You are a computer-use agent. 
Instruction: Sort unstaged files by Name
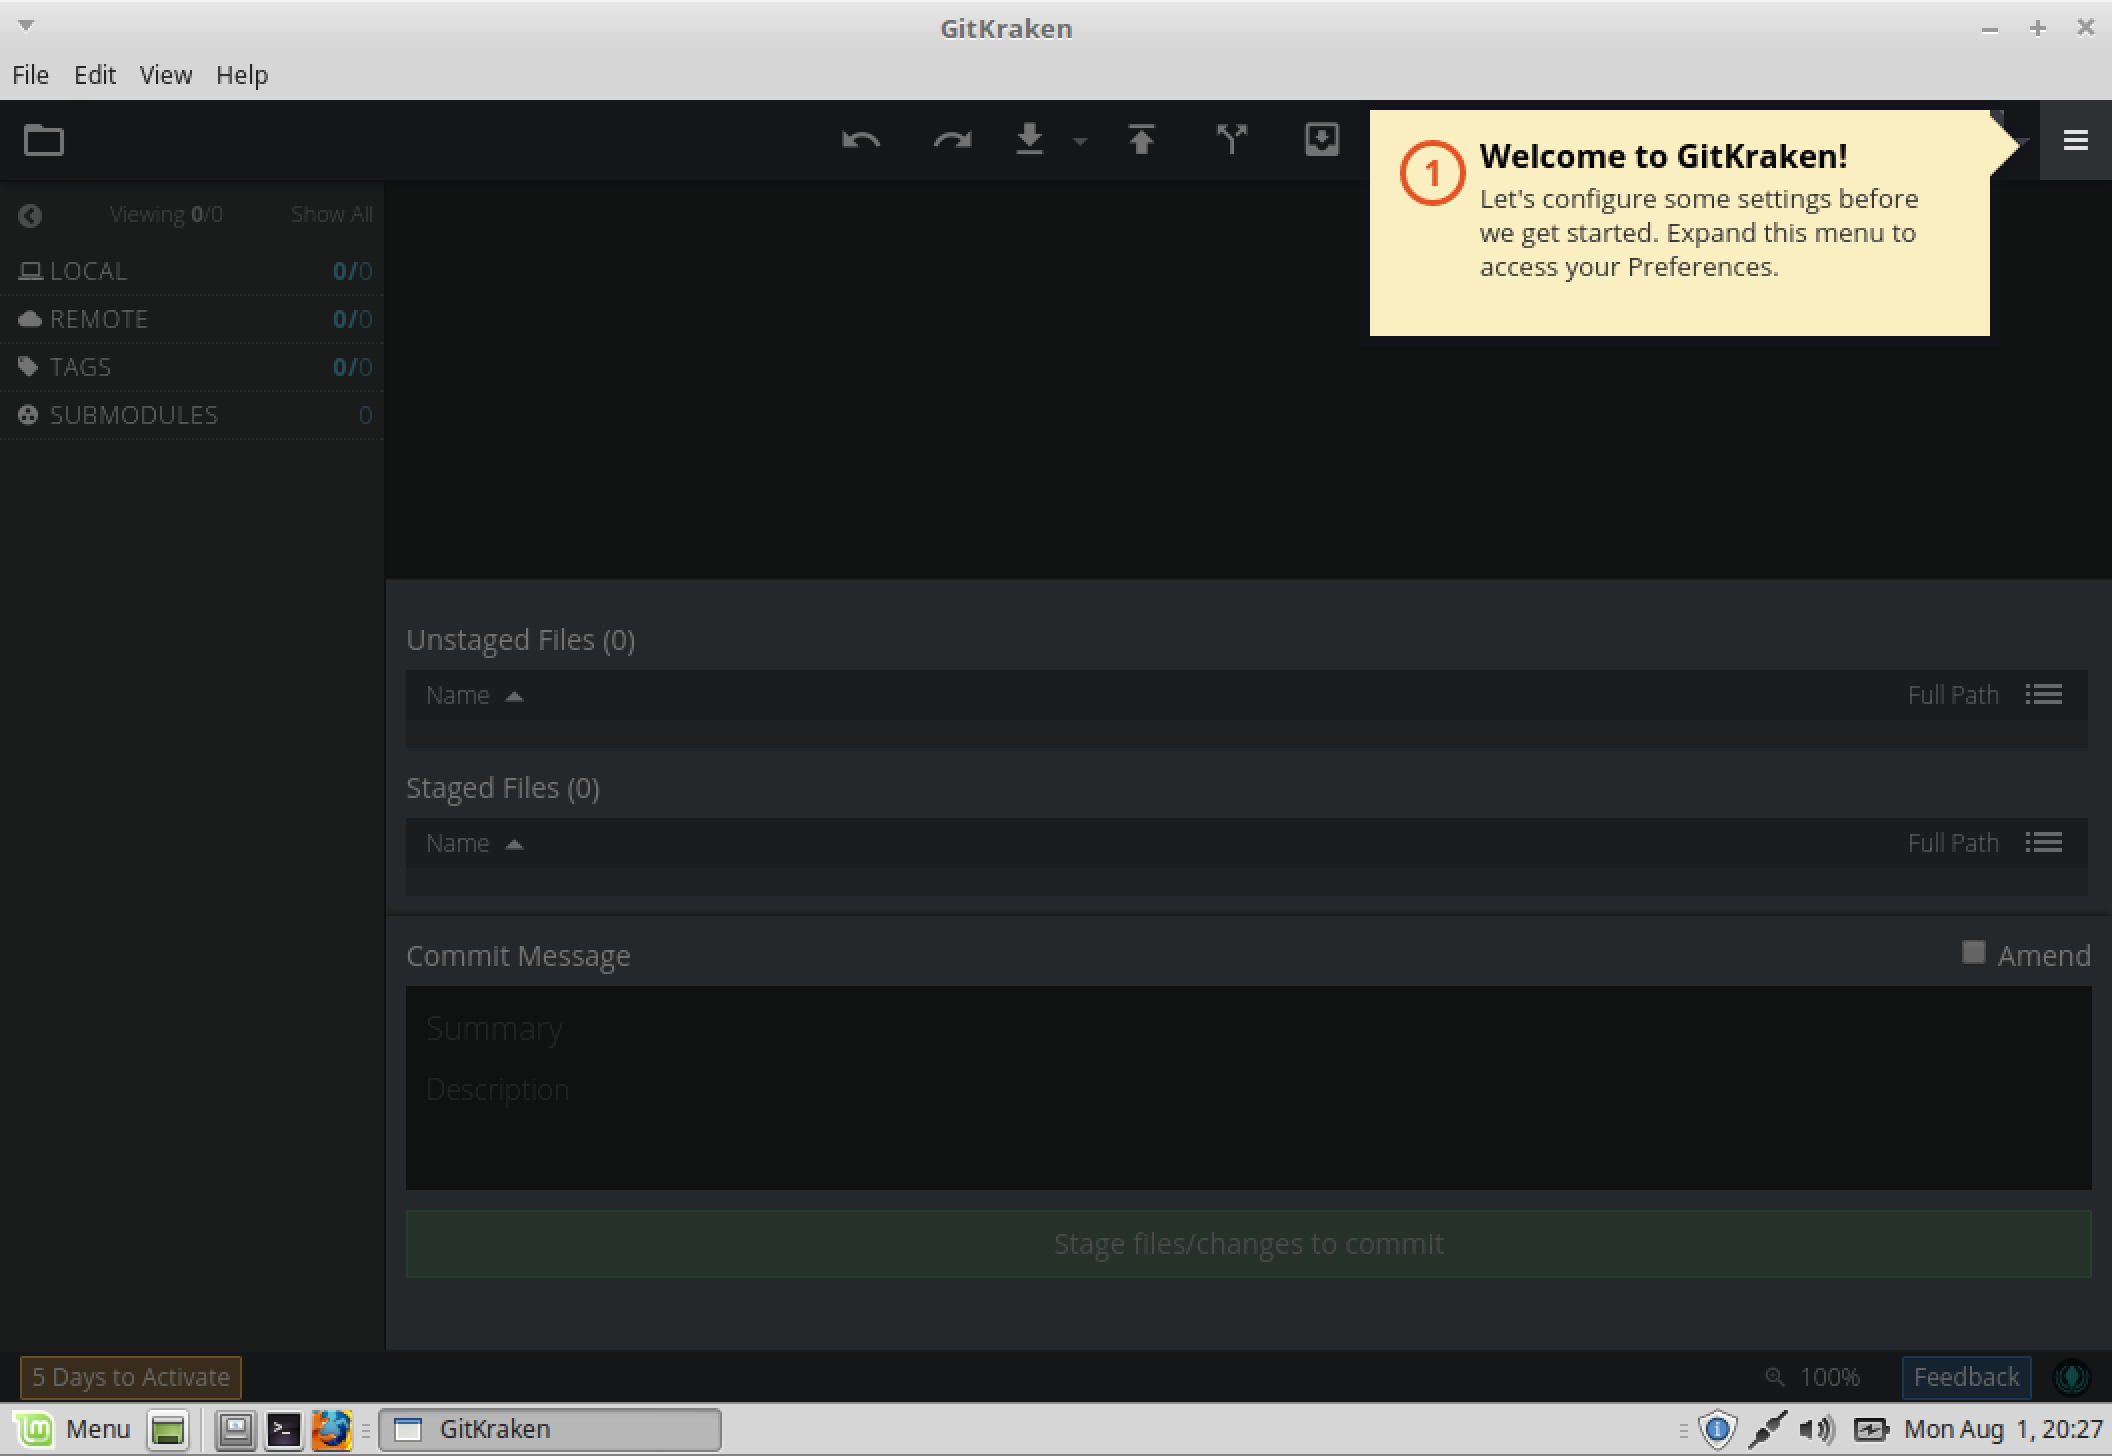click(474, 695)
